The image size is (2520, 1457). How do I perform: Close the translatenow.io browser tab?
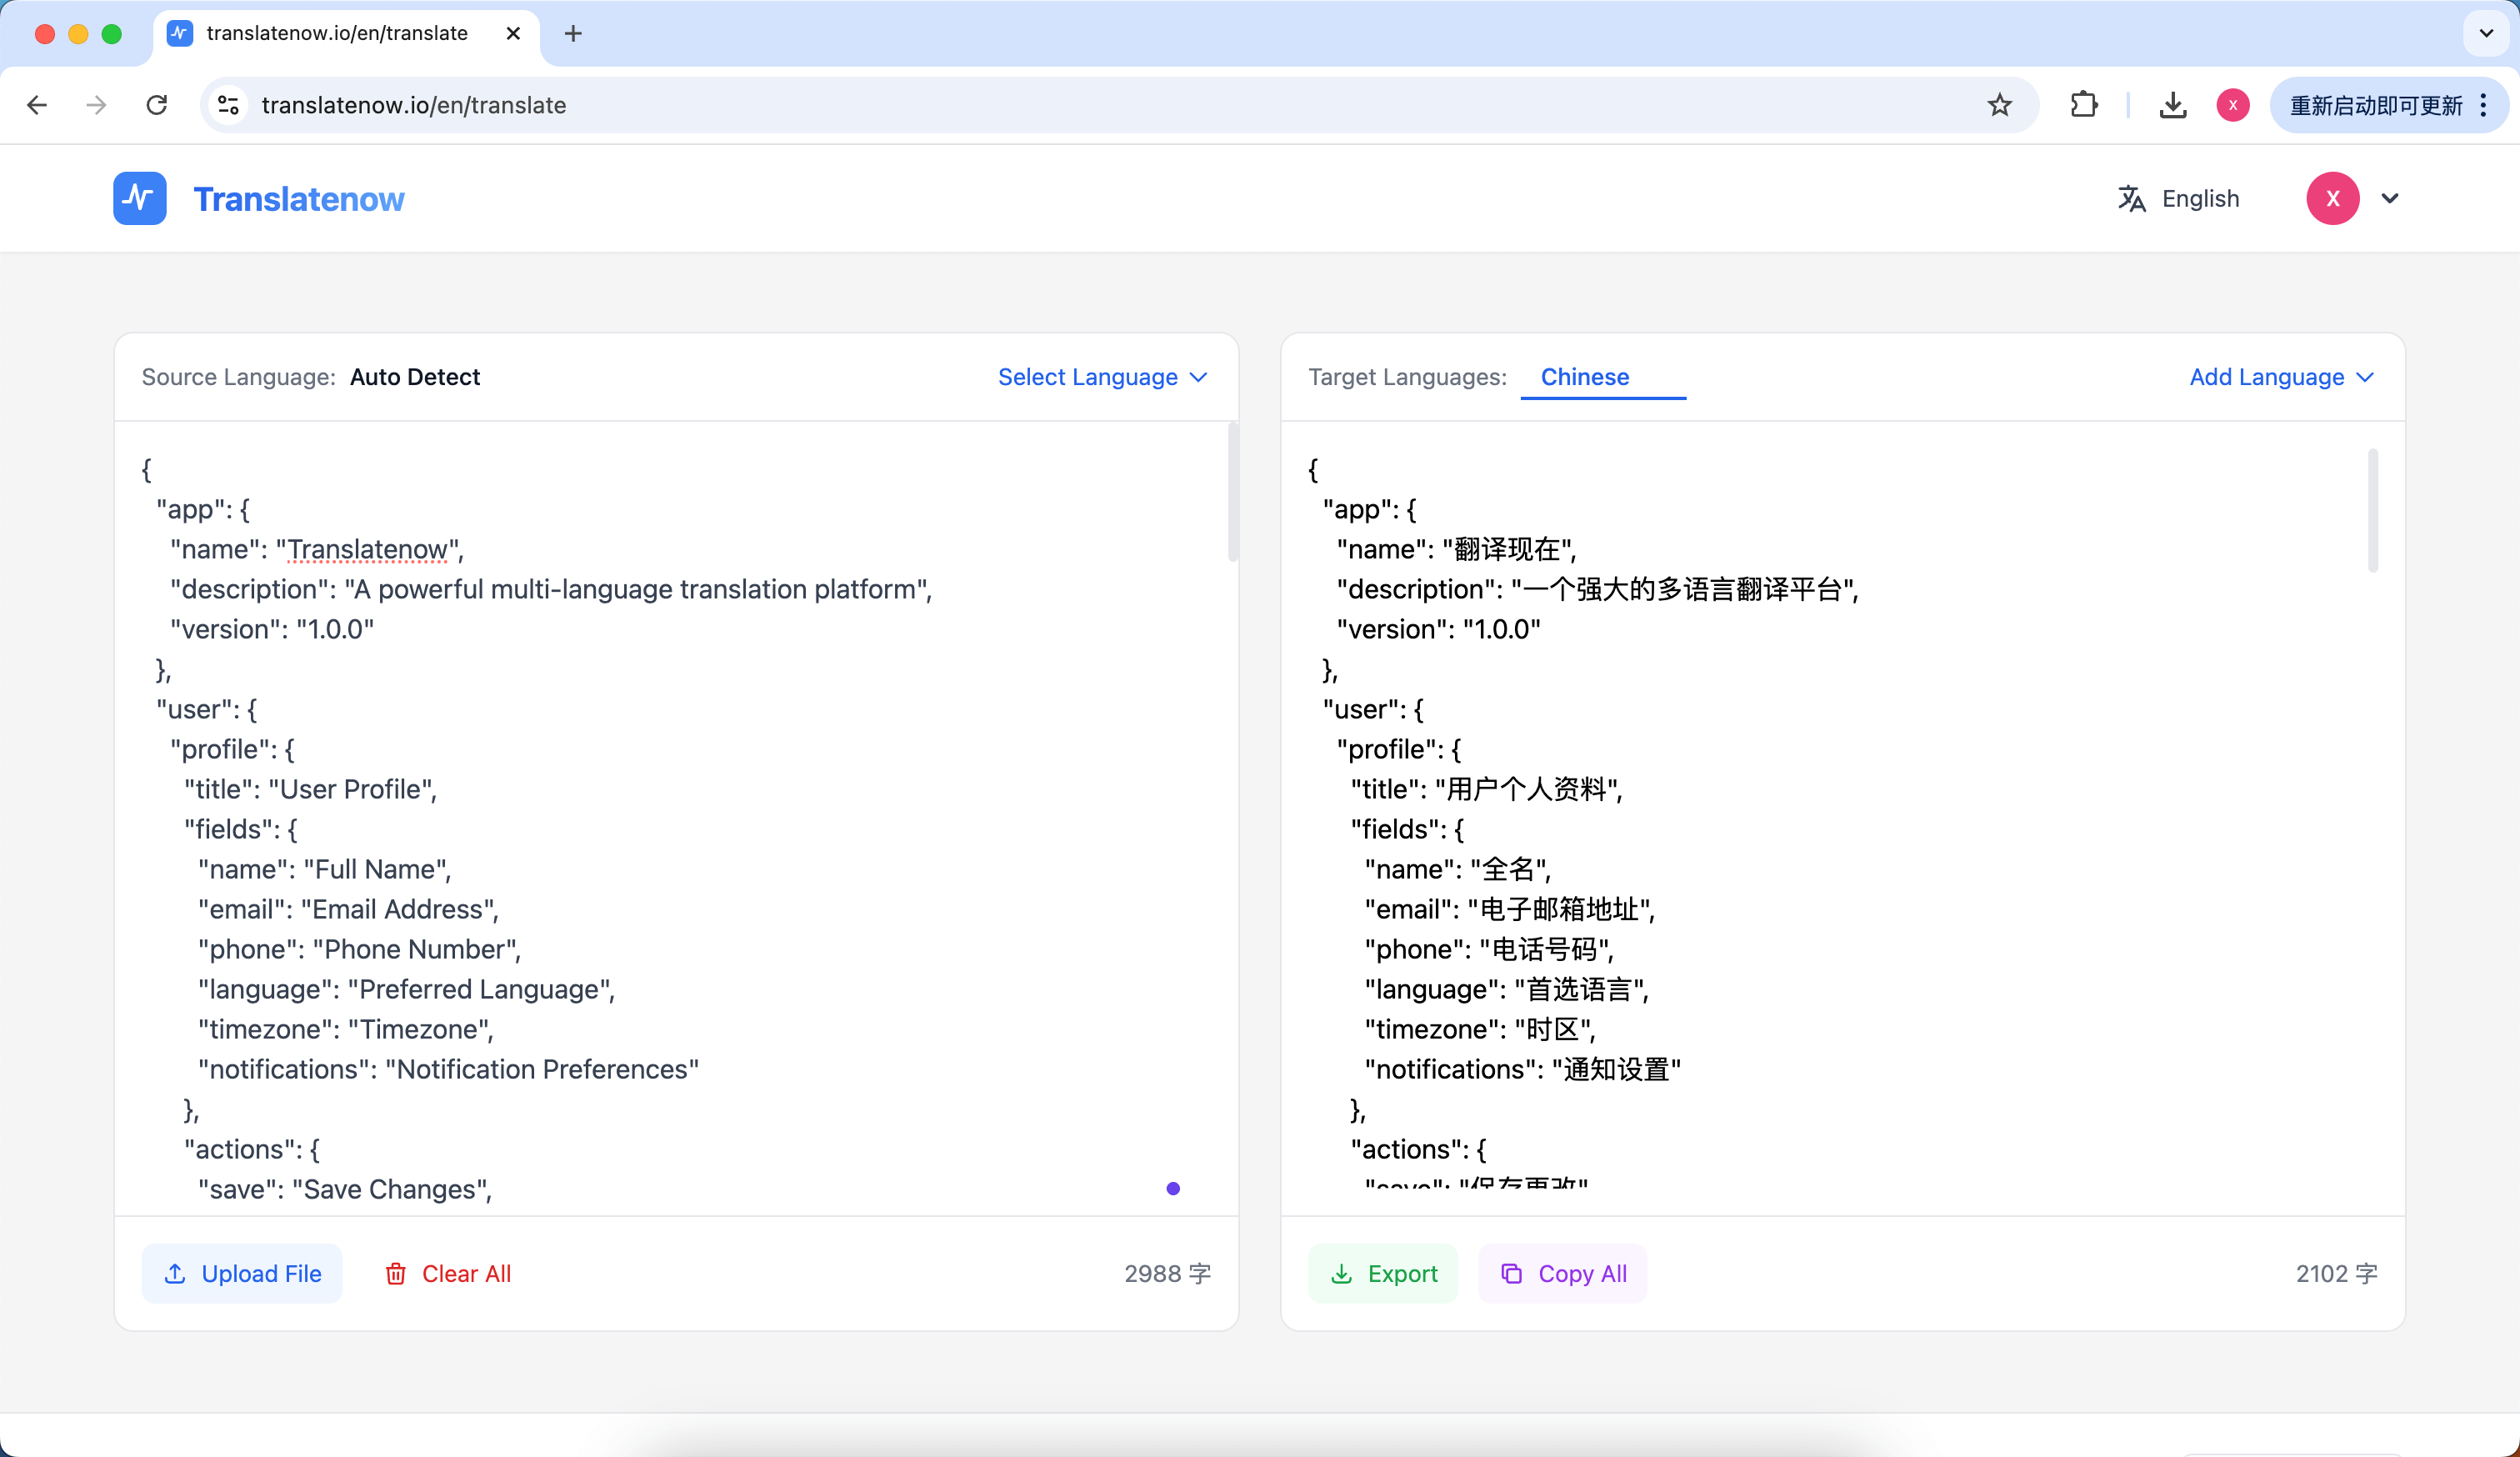pyautogui.click(x=513, y=33)
